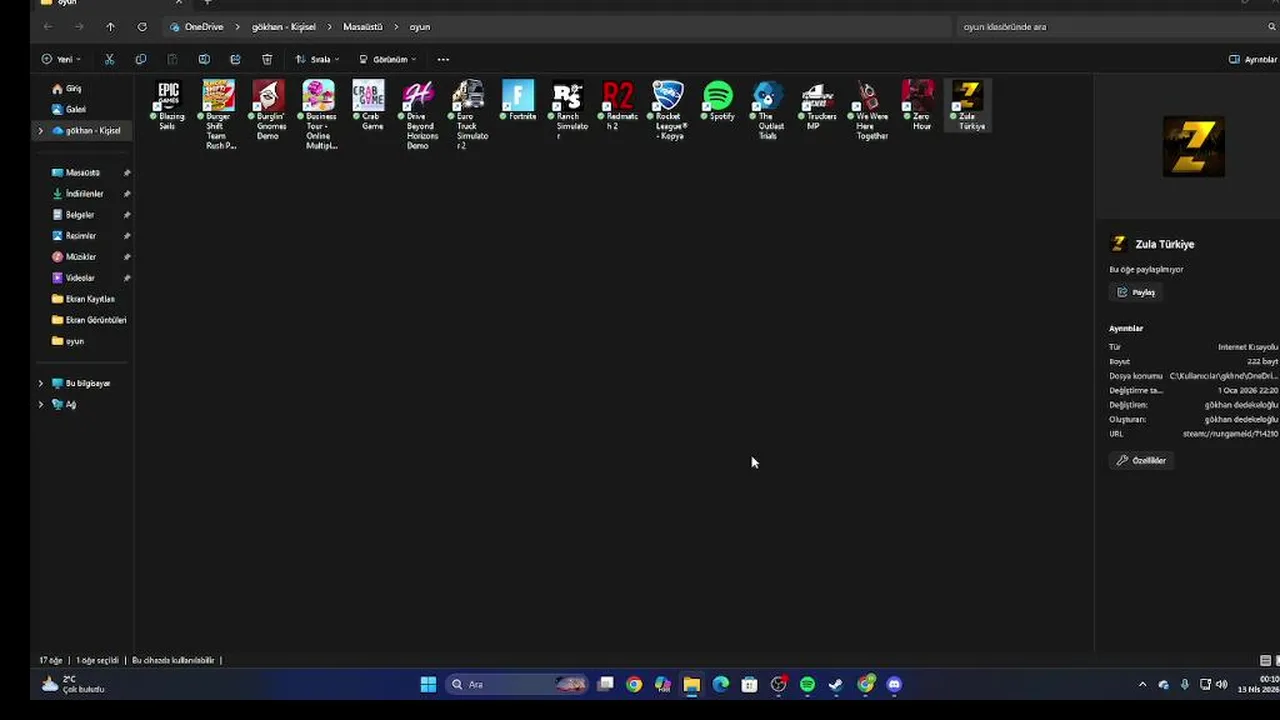
Task: Select the Zula Türkiye shortcut
Action: click(968, 106)
